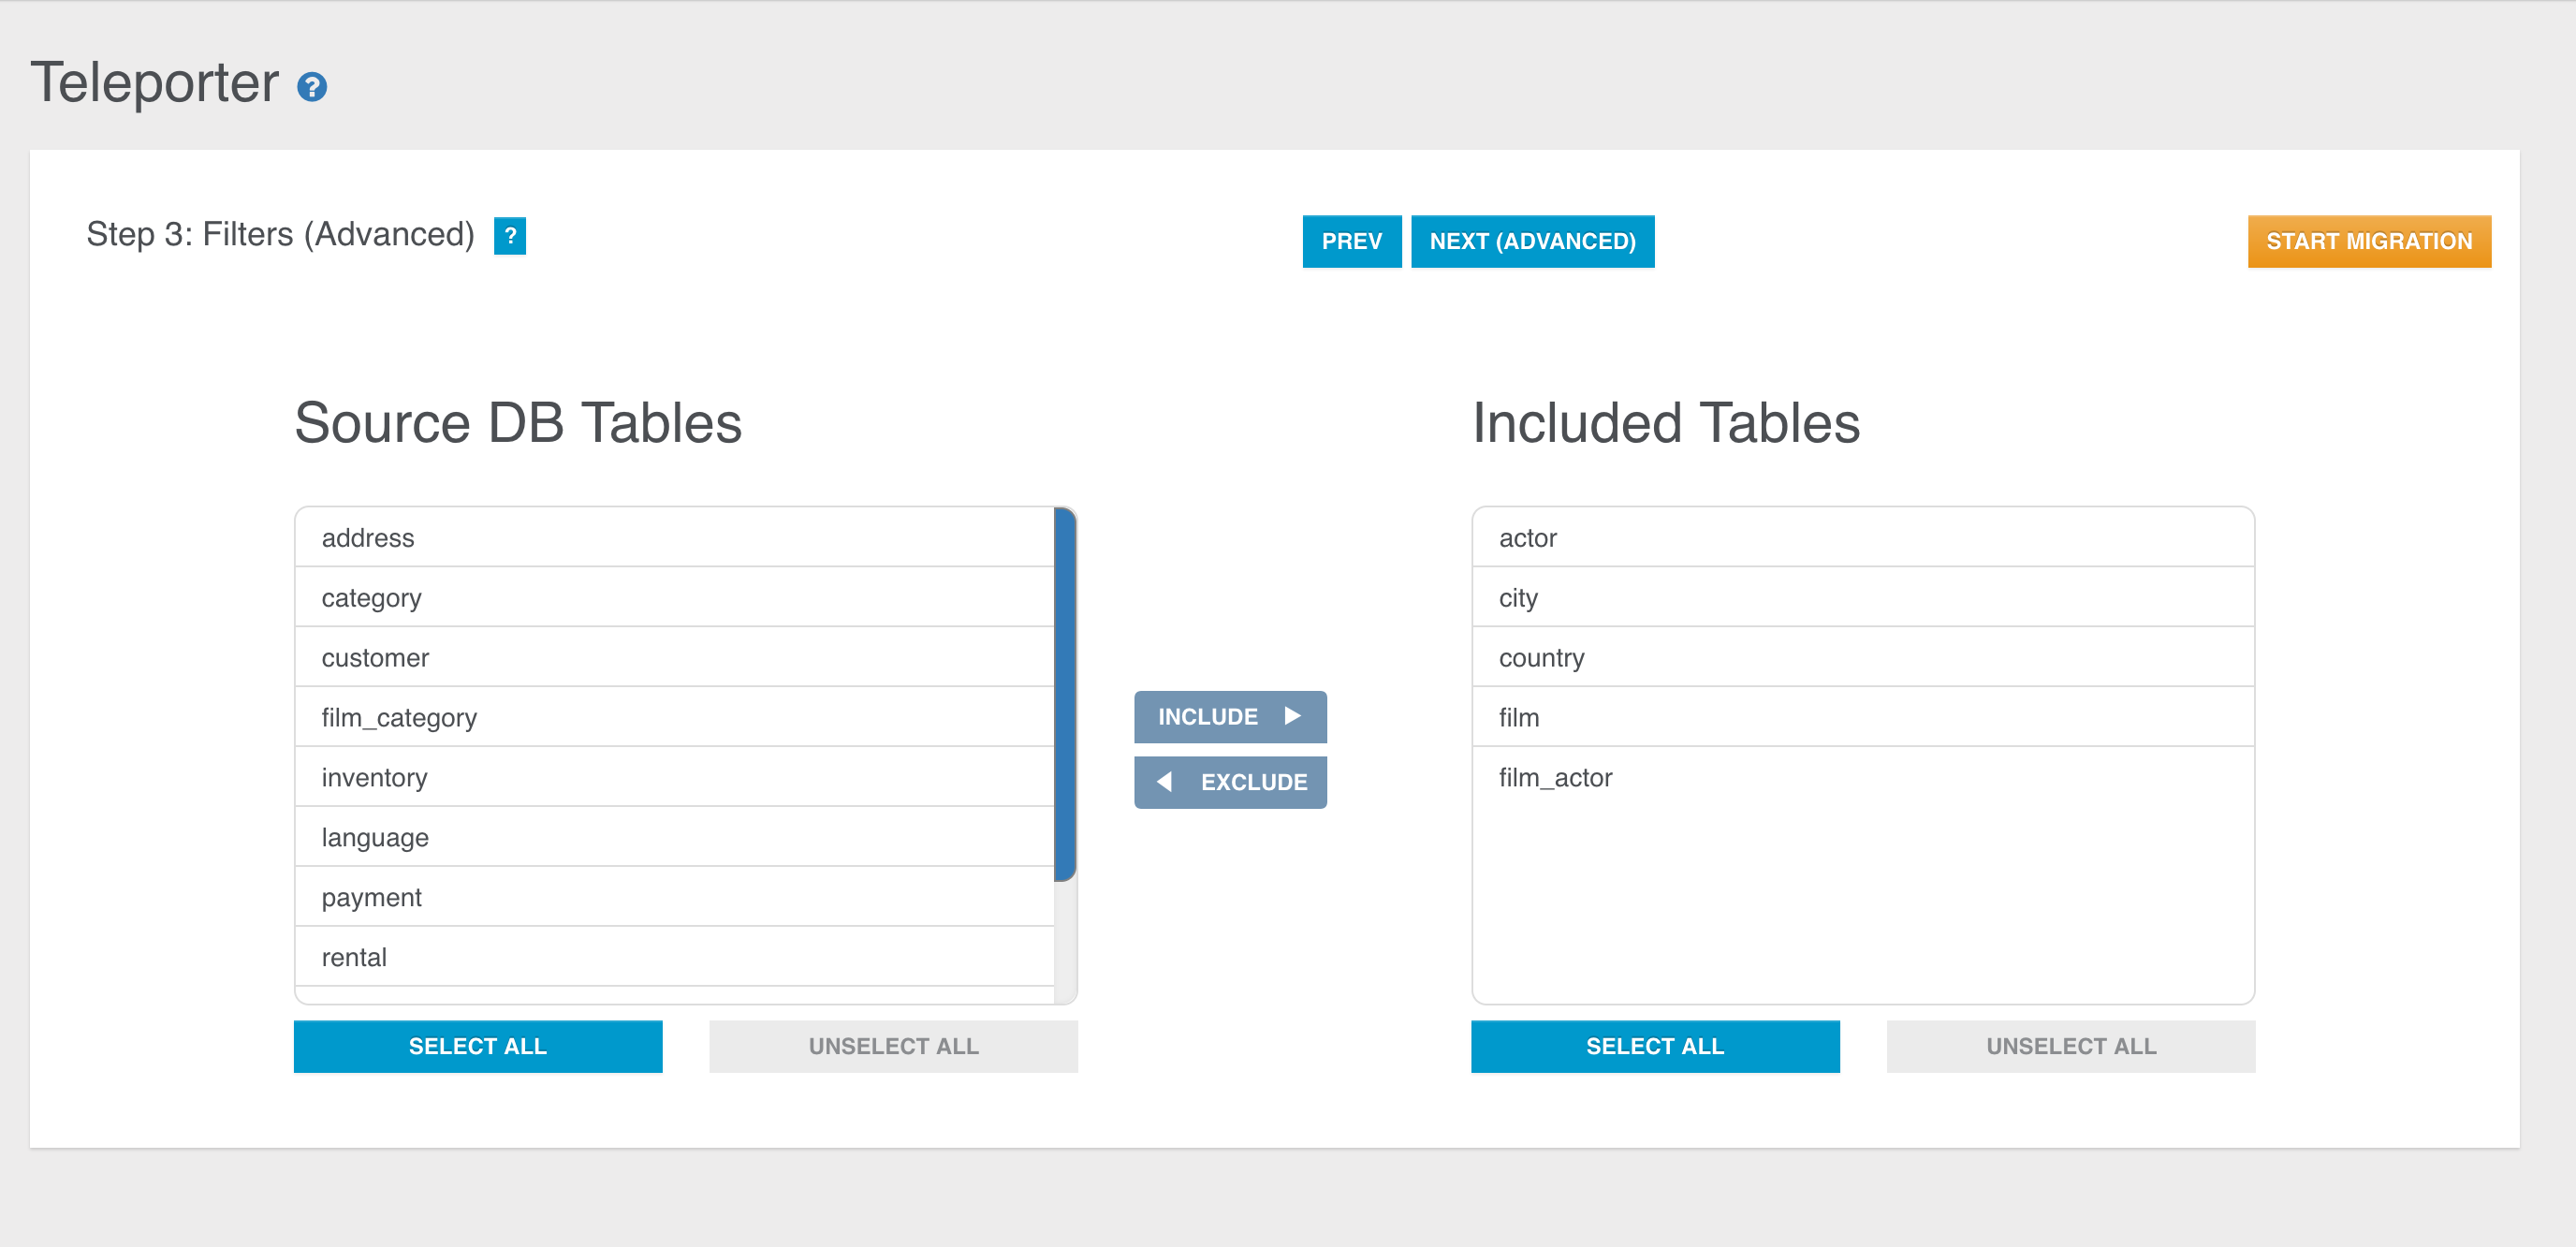
Task: Select country in Included Tables list
Action: (x=1865, y=655)
